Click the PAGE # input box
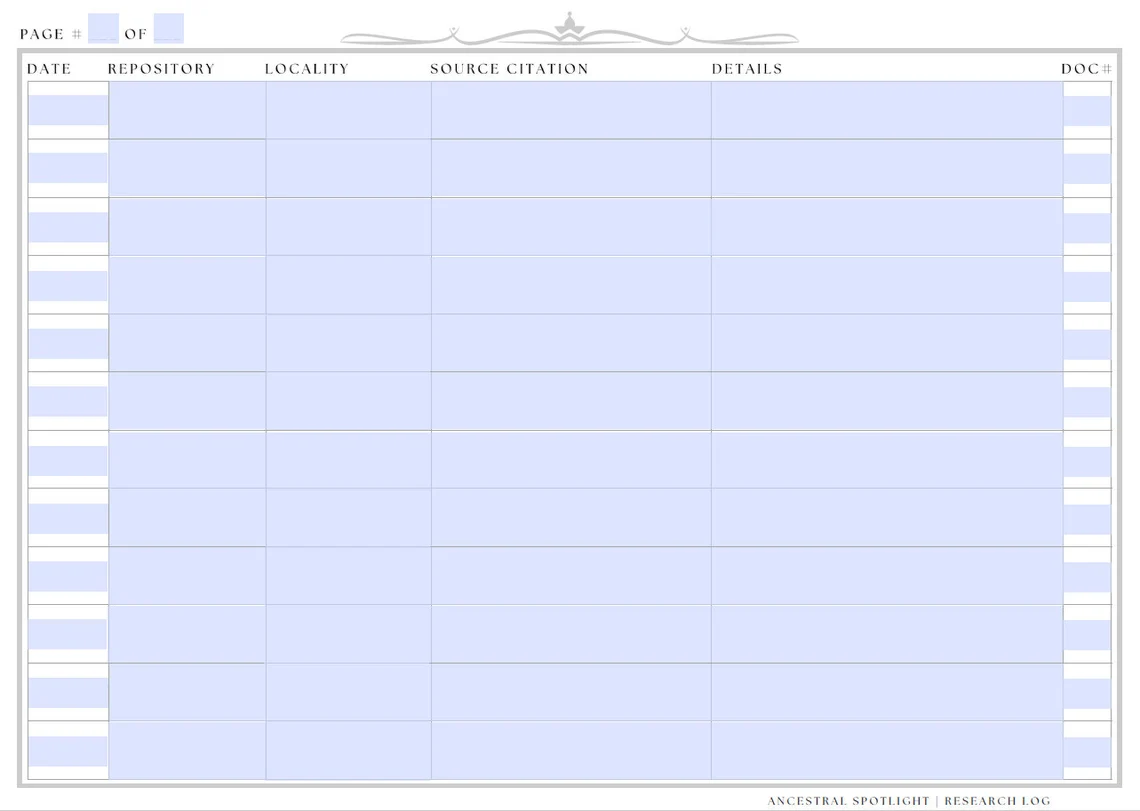This screenshot has width=1140, height=811. point(101,27)
